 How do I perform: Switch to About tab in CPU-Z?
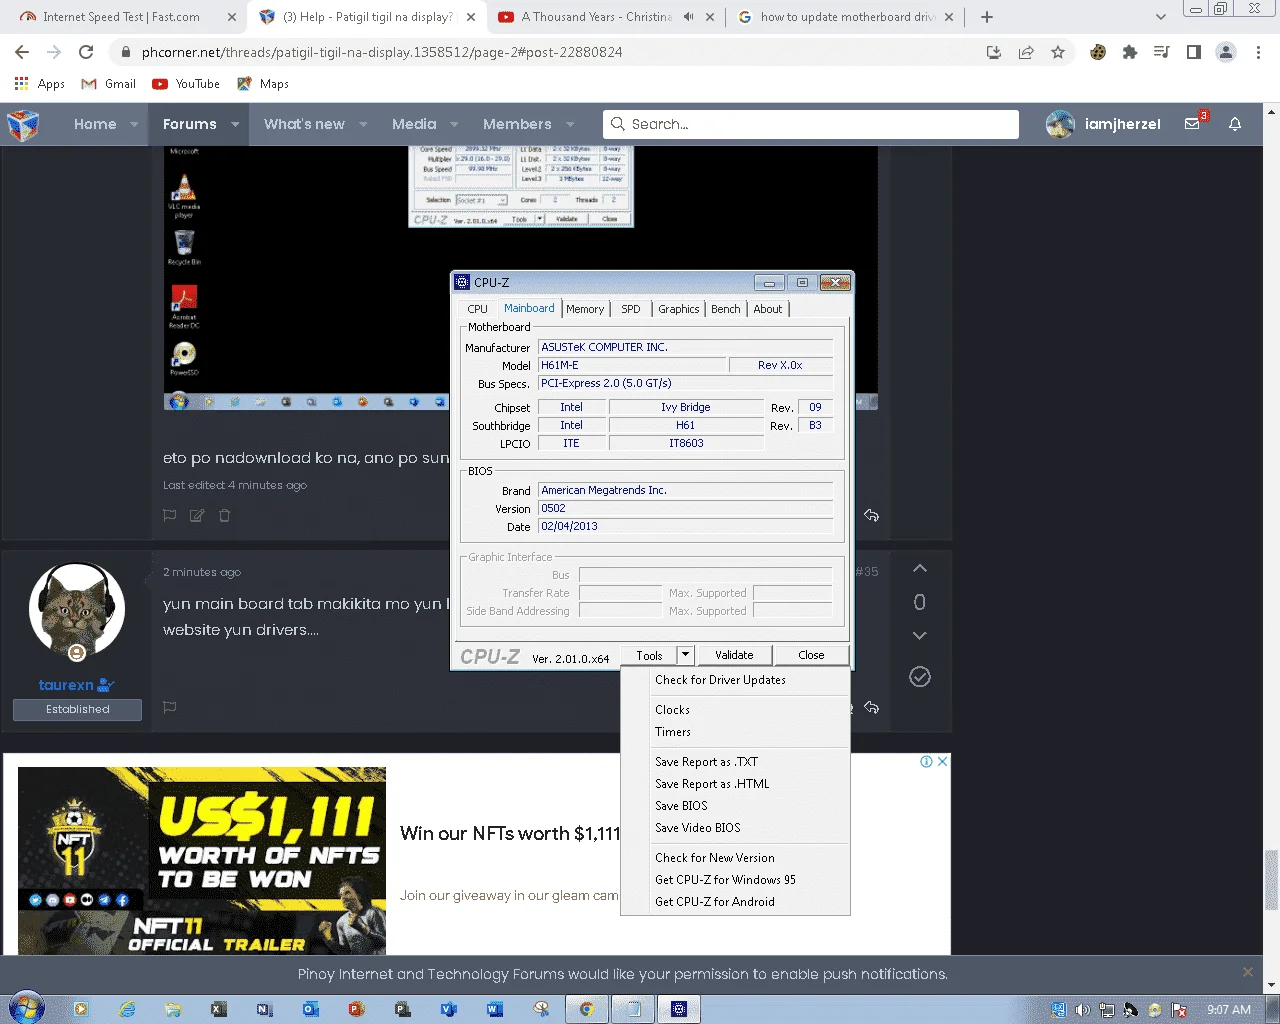point(768,309)
